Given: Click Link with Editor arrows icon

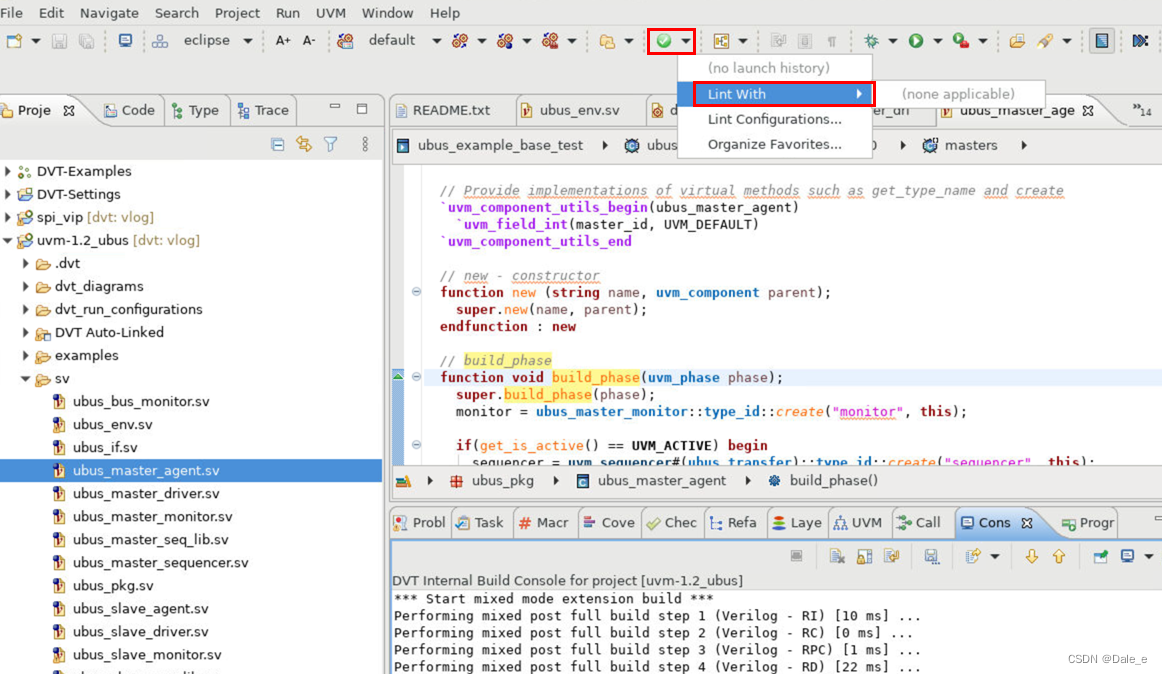Looking at the screenshot, I should (304, 144).
